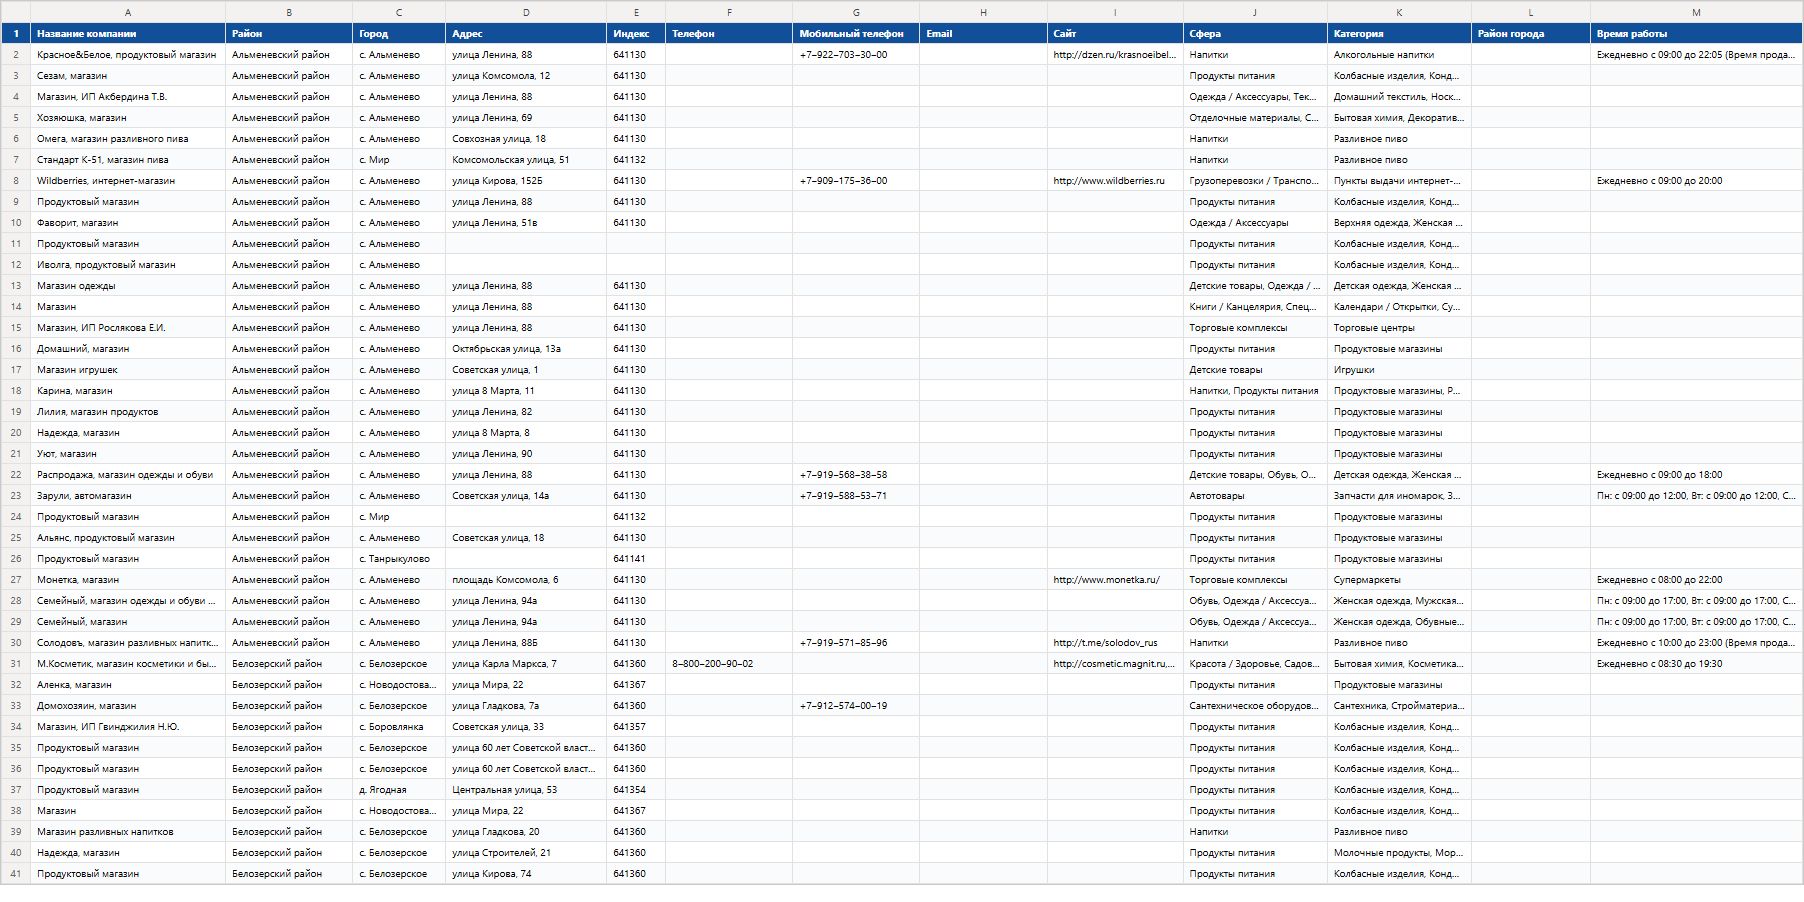Open the www.monetka.ru link

(x=1106, y=580)
